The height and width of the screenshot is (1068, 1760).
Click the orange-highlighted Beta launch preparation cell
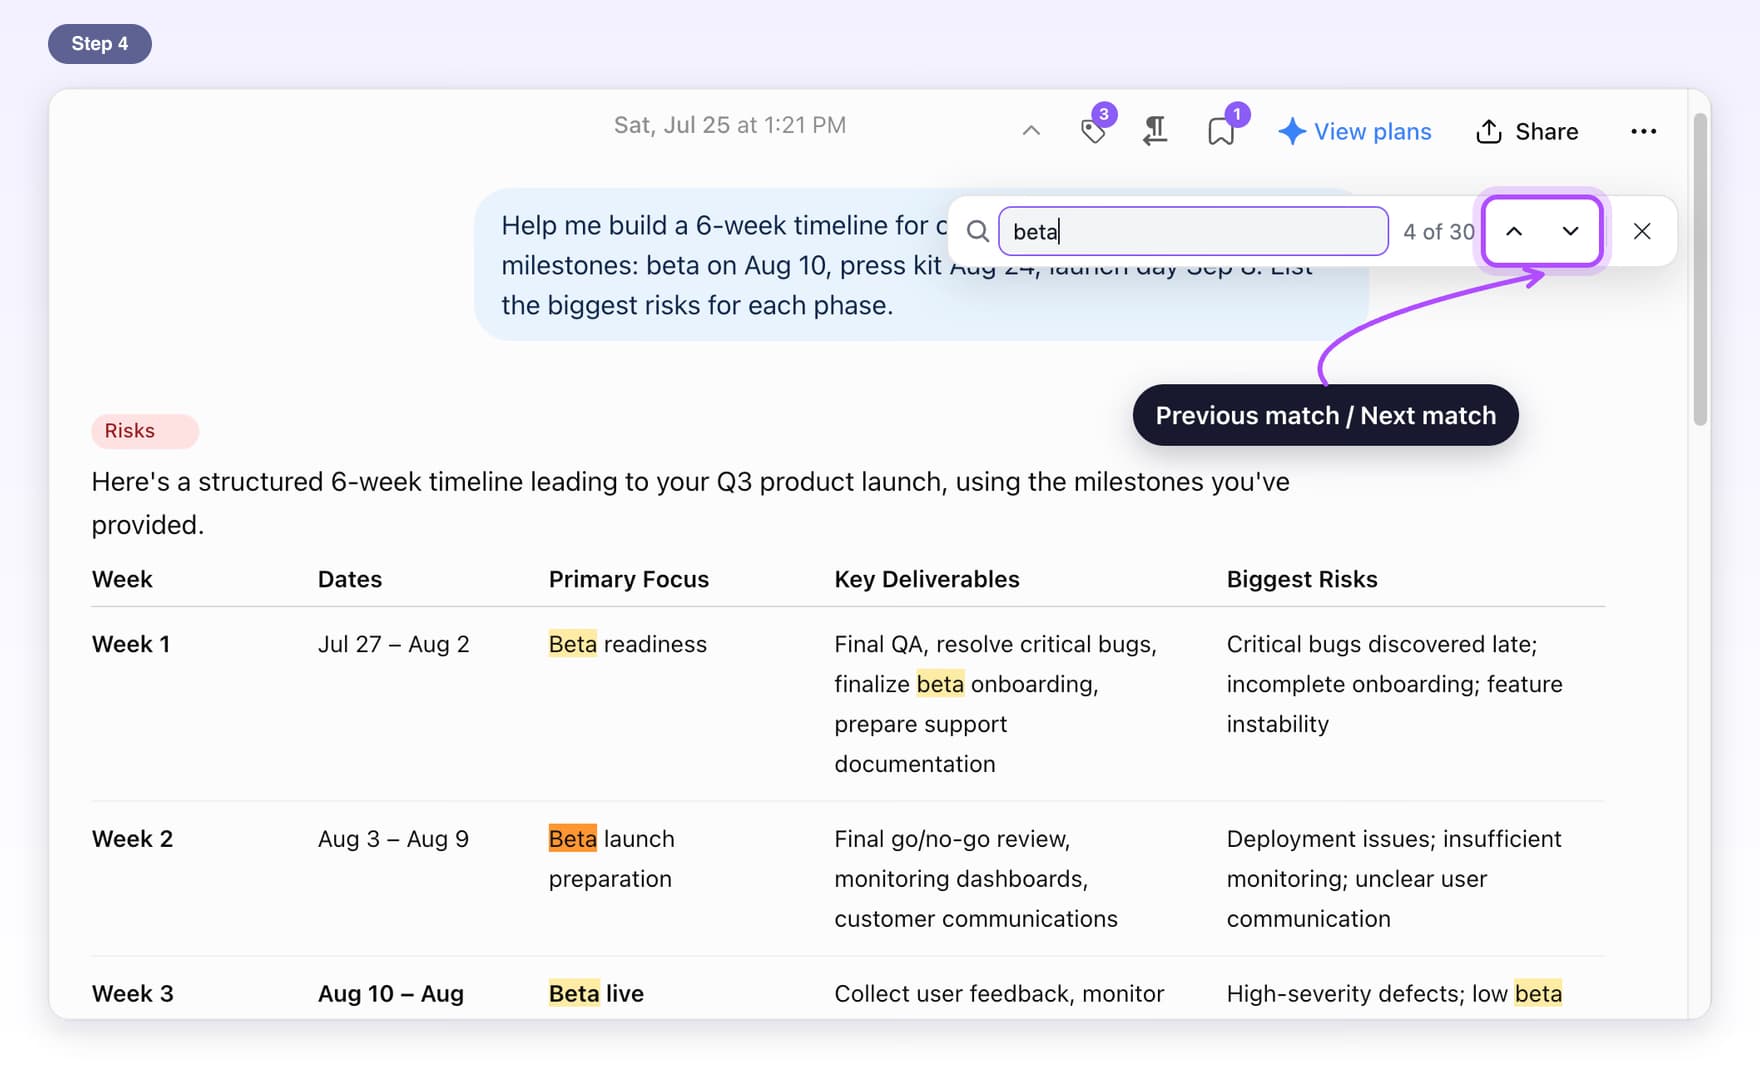point(612,858)
